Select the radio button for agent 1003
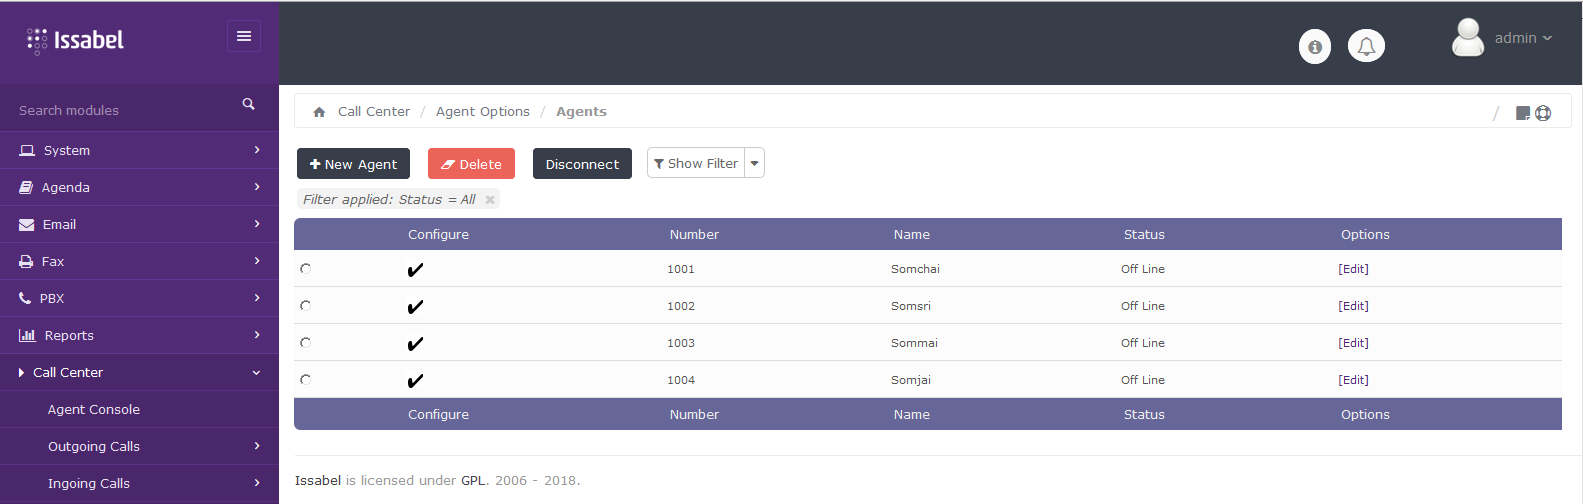This screenshot has width=1583, height=504. click(x=306, y=343)
